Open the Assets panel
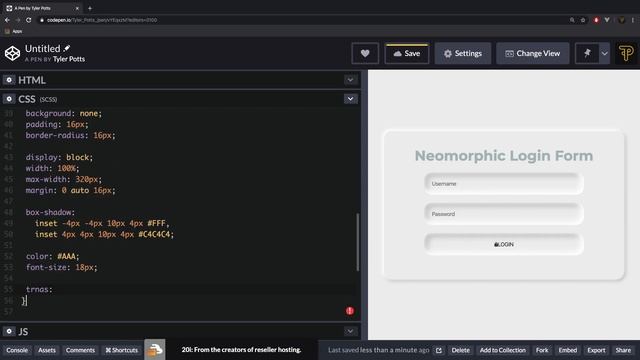This screenshot has width=640, height=360. 47,350
